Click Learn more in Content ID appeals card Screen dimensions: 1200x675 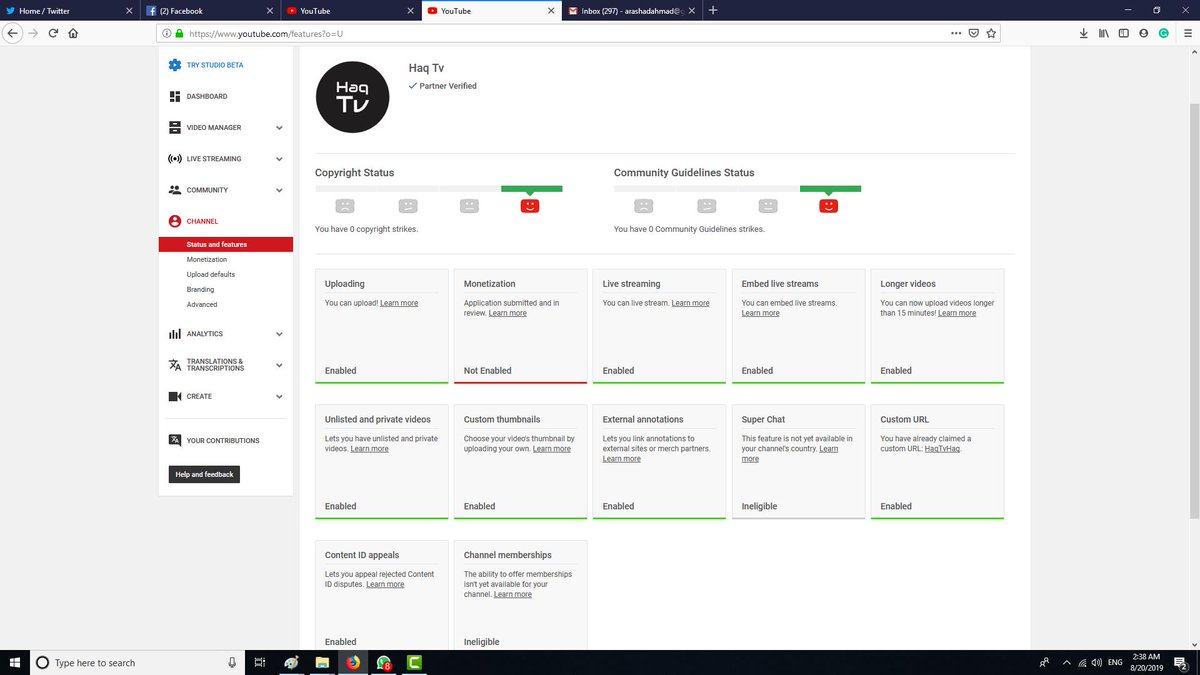pyautogui.click(x=385, y=584)
